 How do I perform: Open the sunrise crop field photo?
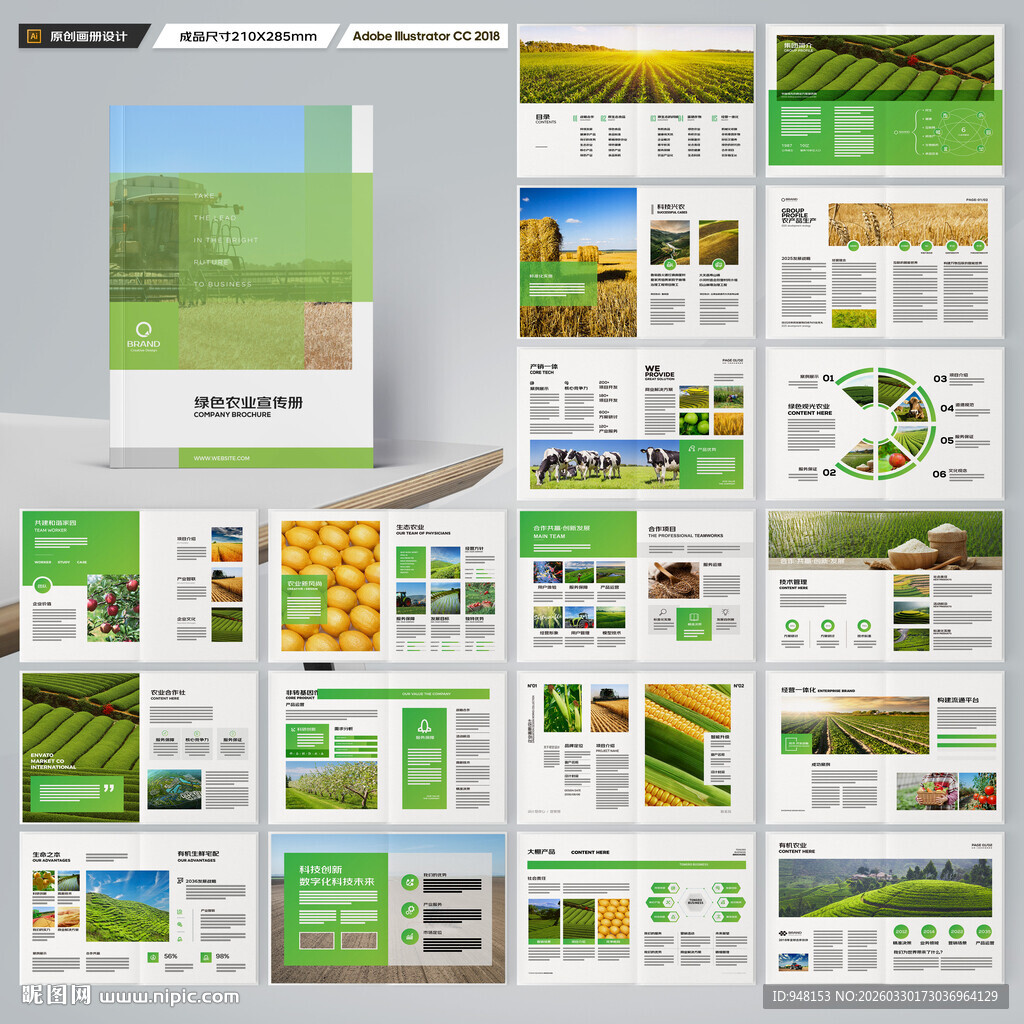point(636,64)
